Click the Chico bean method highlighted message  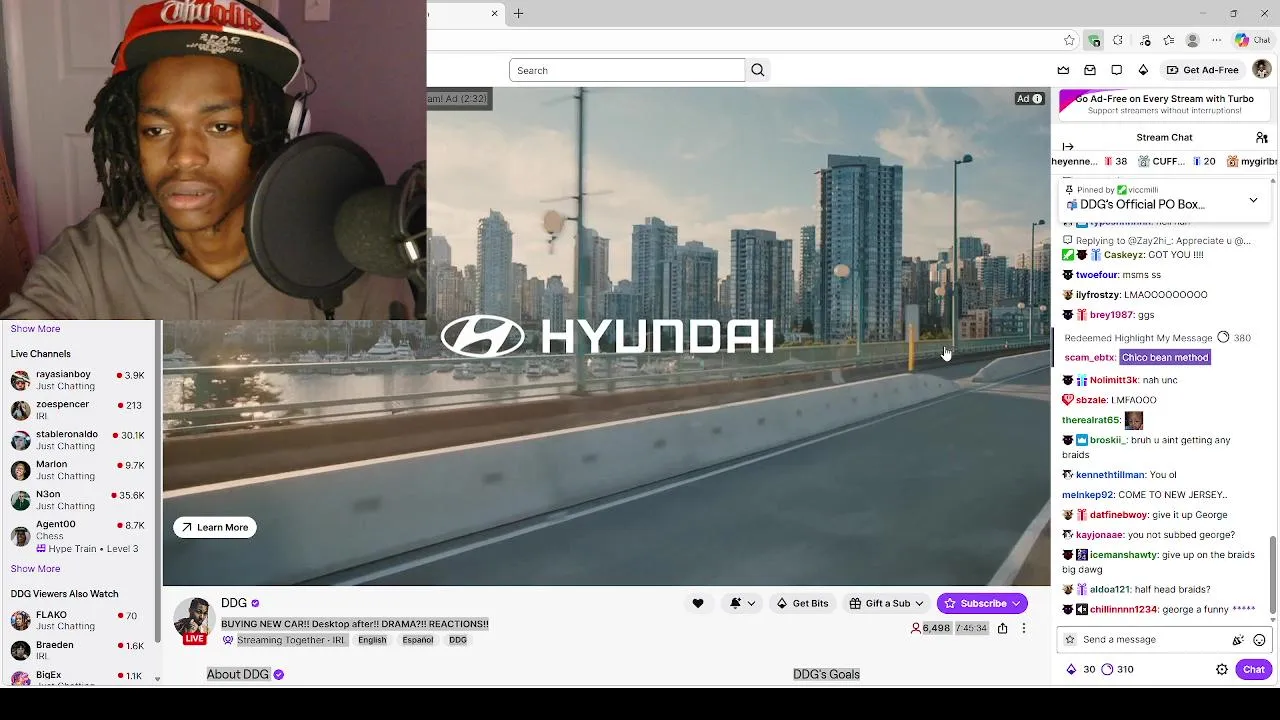coord(1165,357)
